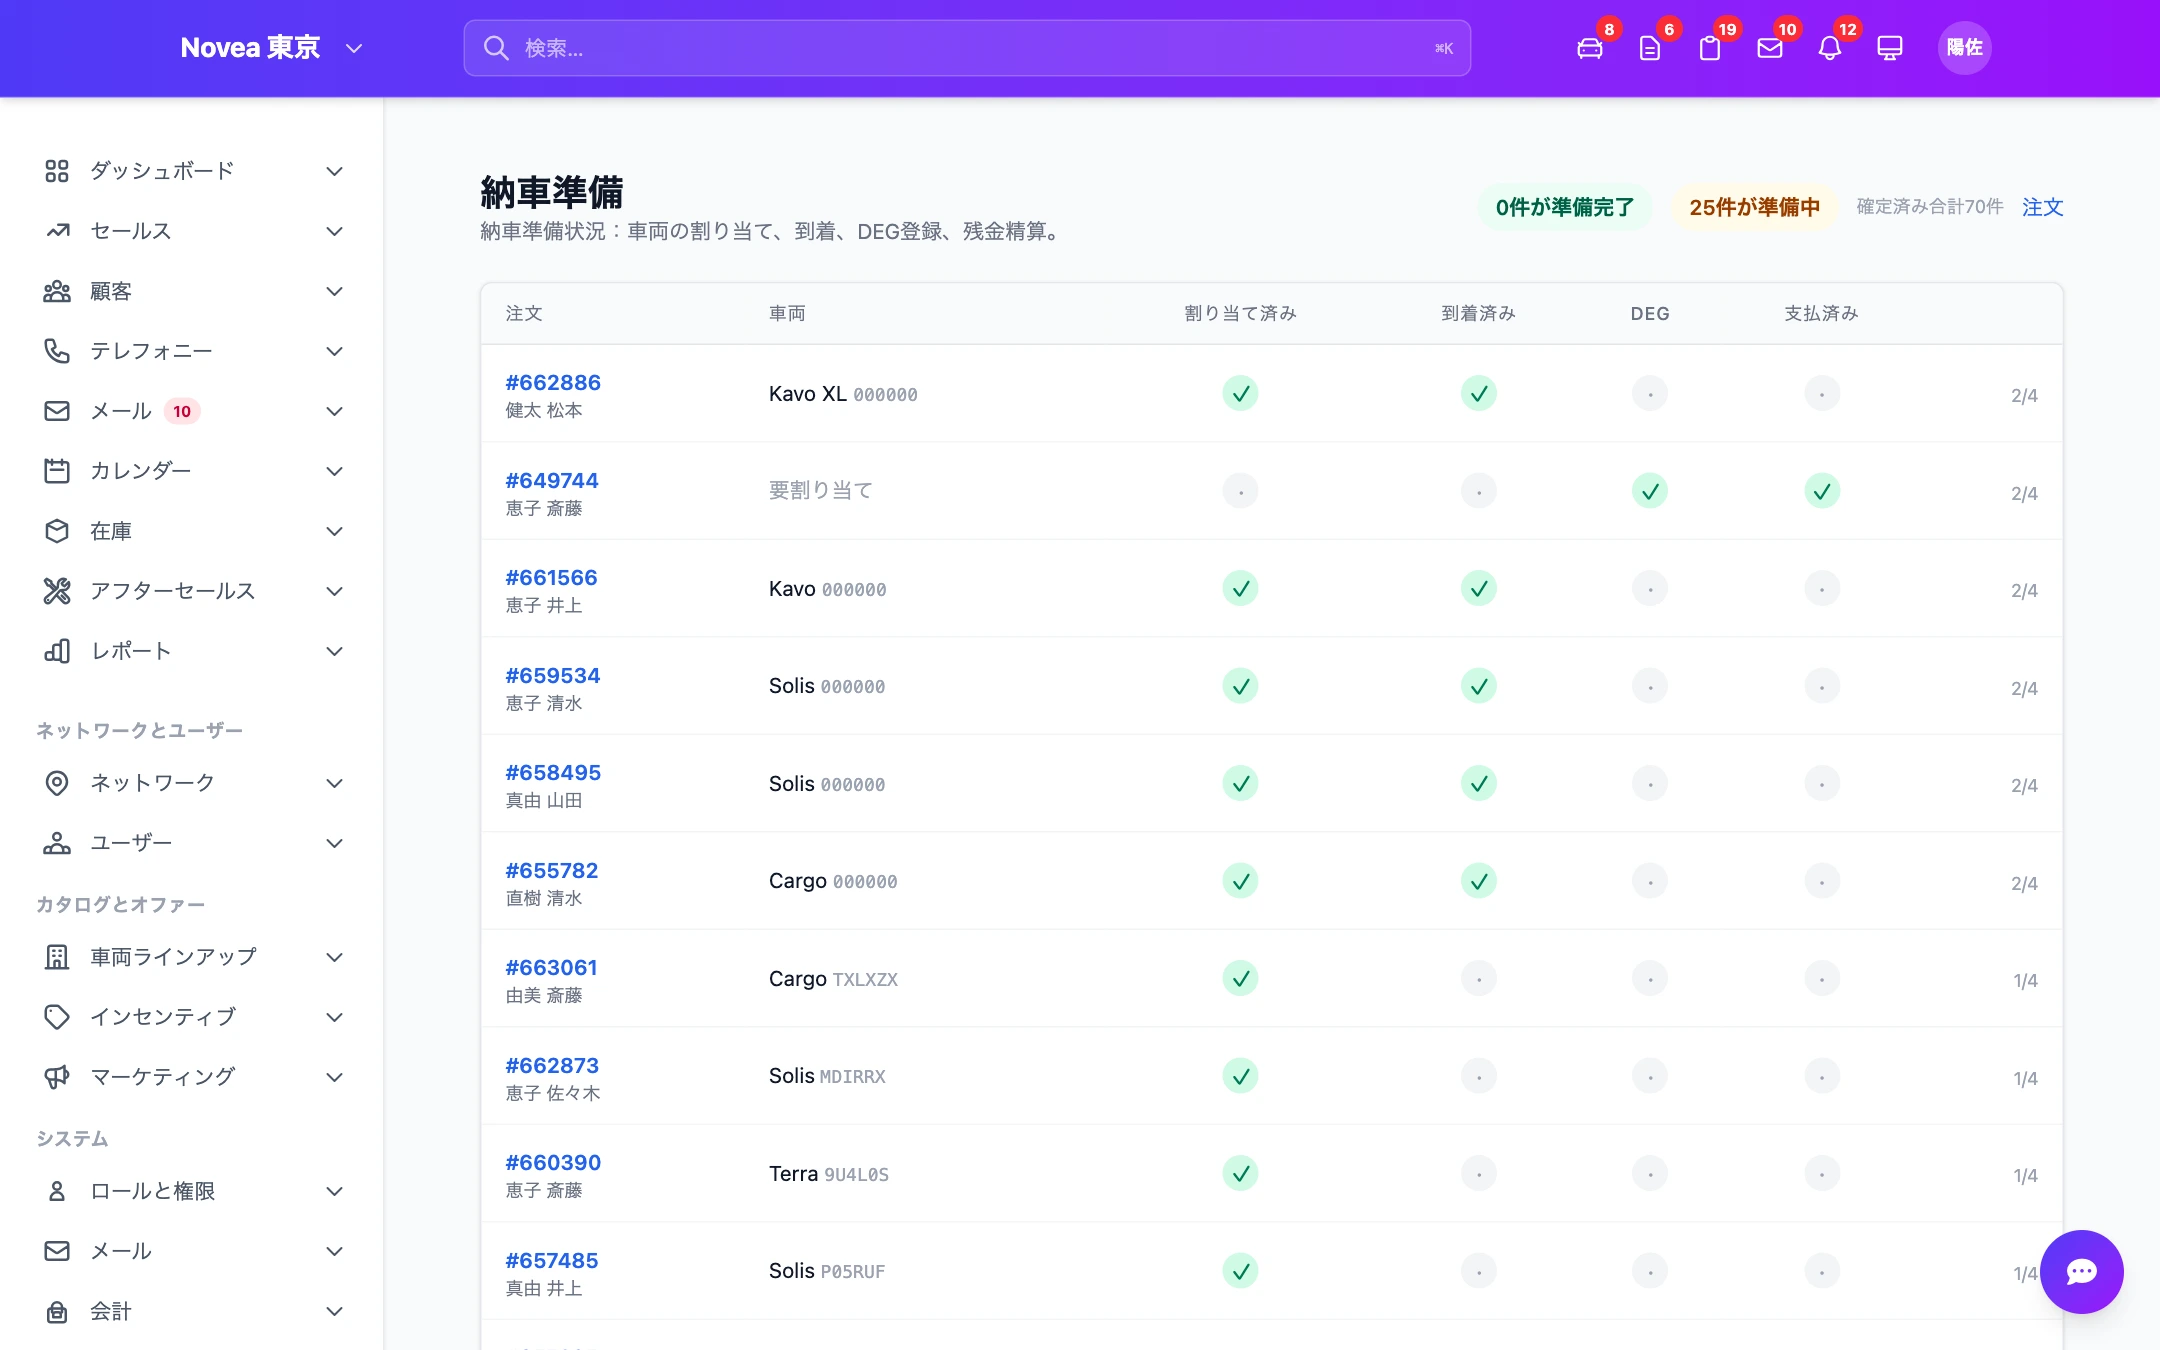Open the 車両ラインアップ menu item
The image size is (2160, 1350).
(x=194, y=957)
